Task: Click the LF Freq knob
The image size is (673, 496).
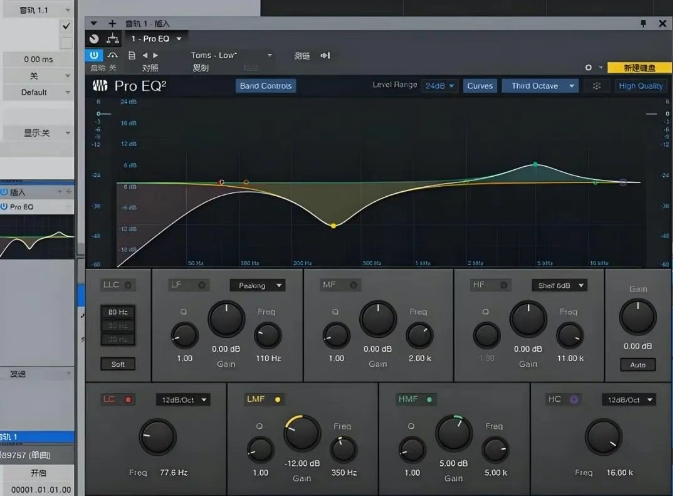Action: tap(268, 336)
